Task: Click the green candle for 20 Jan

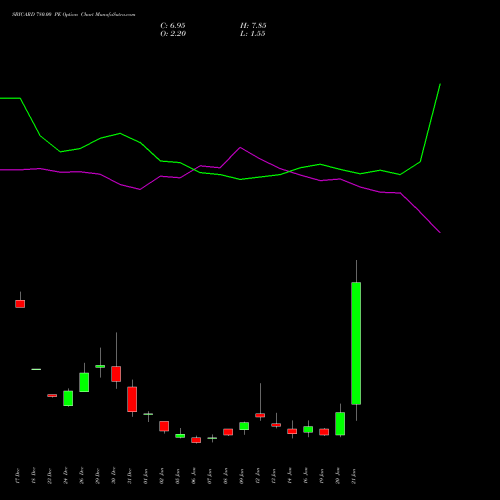Action: 340,424
